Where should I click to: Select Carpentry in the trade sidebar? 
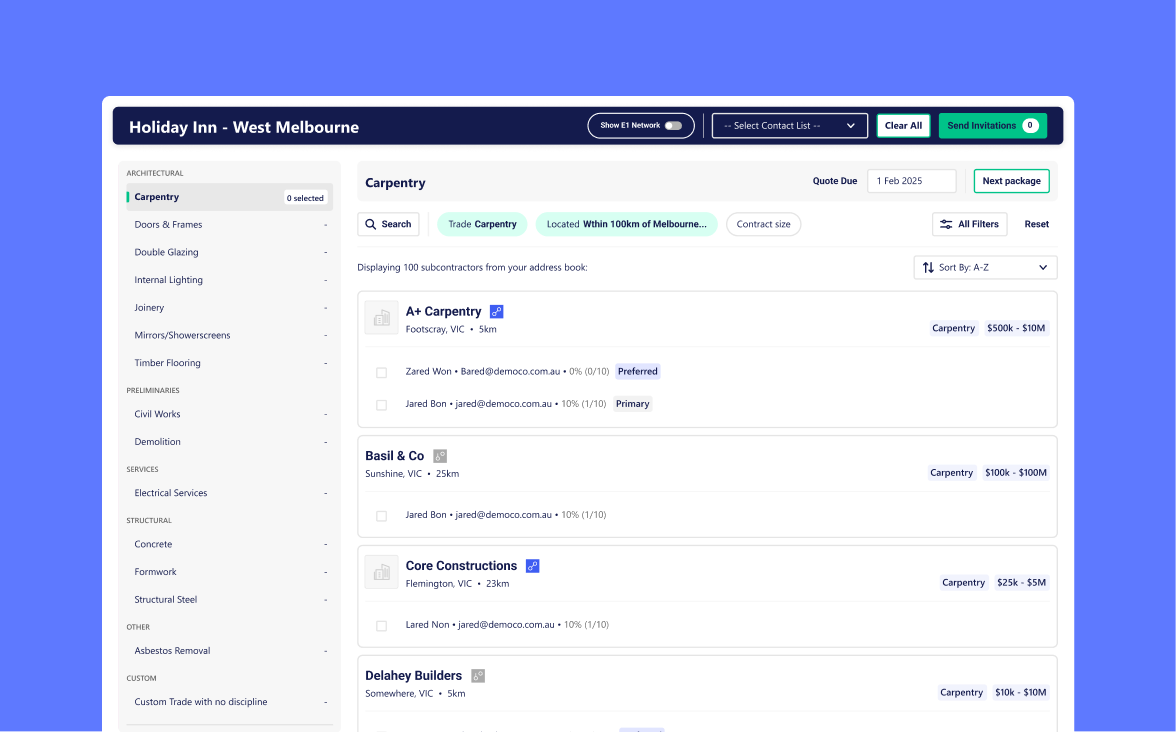(230, 197)
